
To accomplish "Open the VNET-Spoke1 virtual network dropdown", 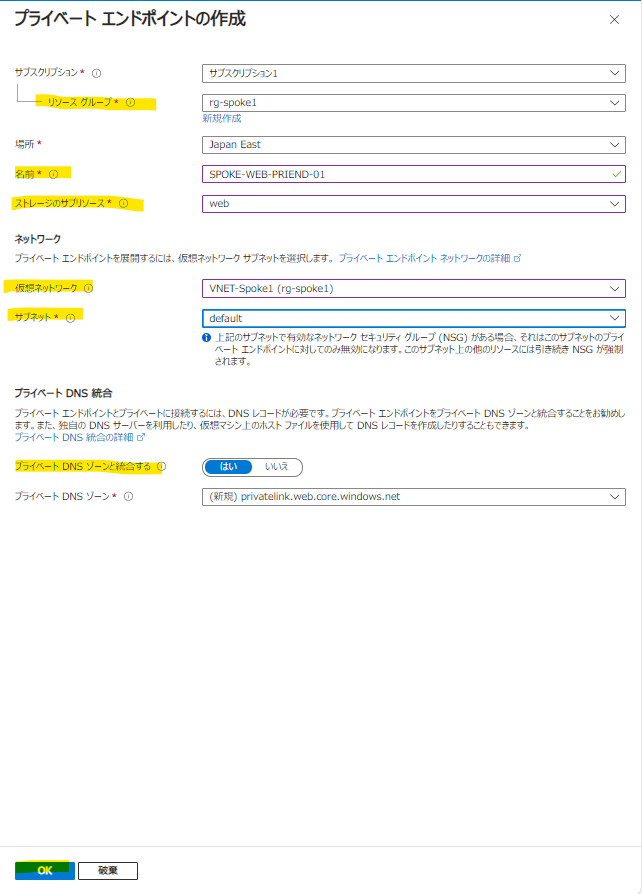I will click(x=414, y=288).
